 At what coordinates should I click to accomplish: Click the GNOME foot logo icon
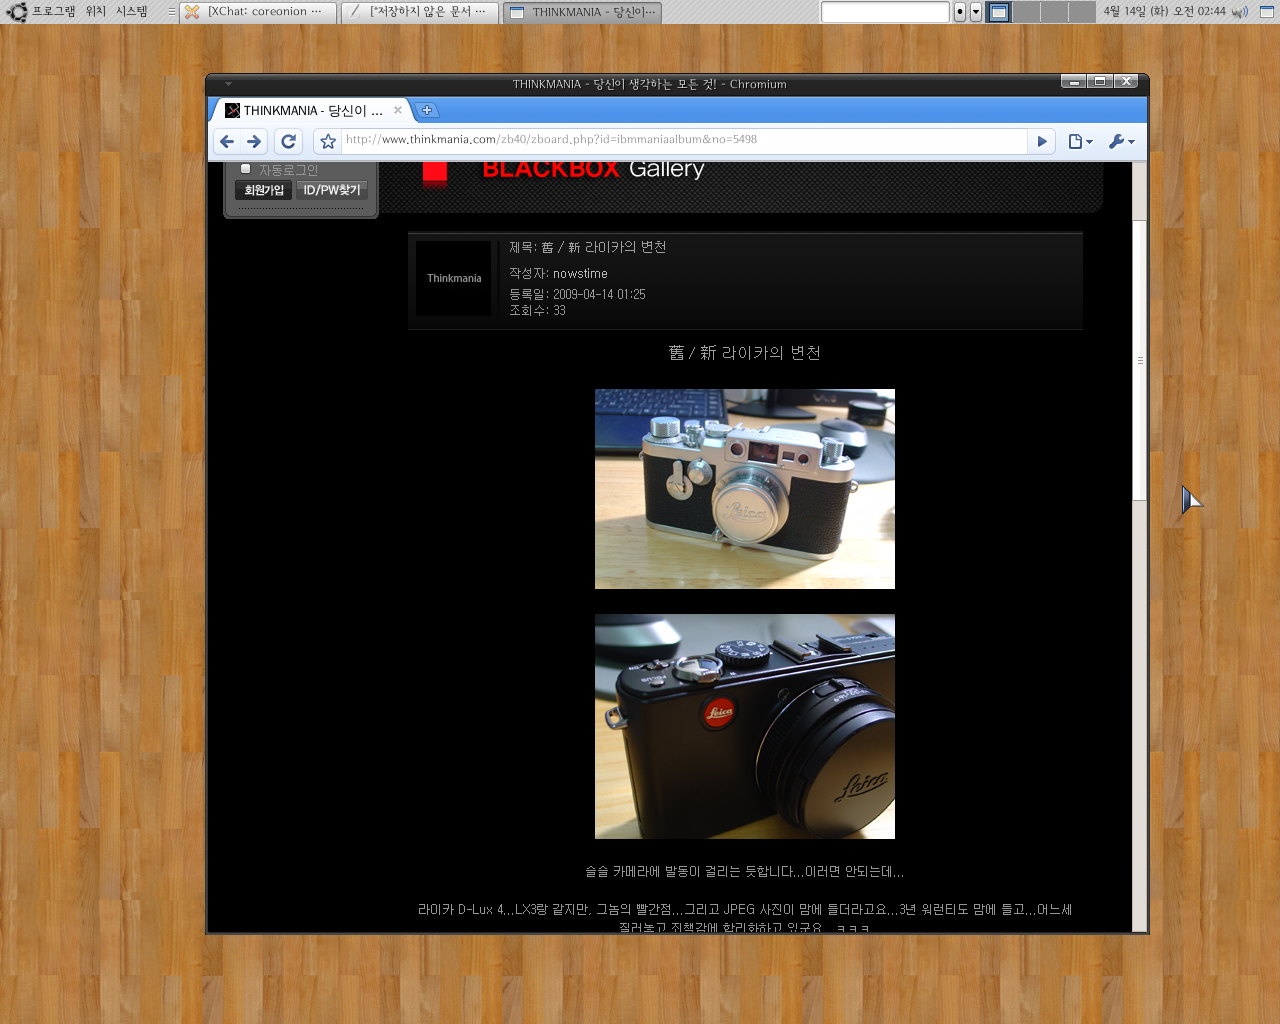[x=16, y=12]
